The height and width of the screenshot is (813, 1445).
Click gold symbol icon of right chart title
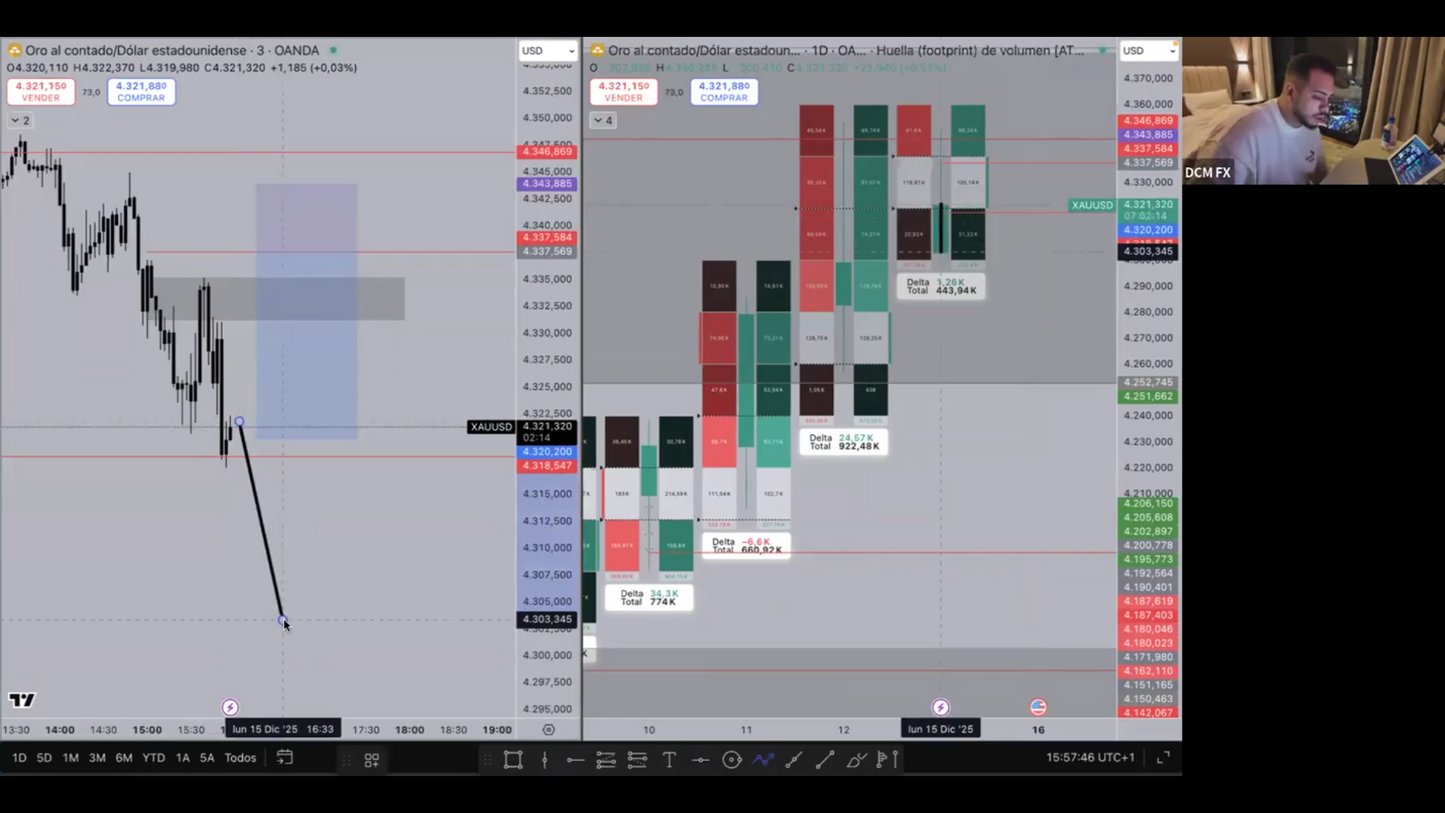pos(597,50)
